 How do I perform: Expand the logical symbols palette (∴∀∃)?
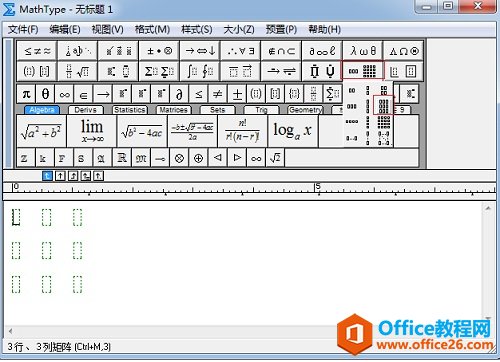(x=240, y=51)
